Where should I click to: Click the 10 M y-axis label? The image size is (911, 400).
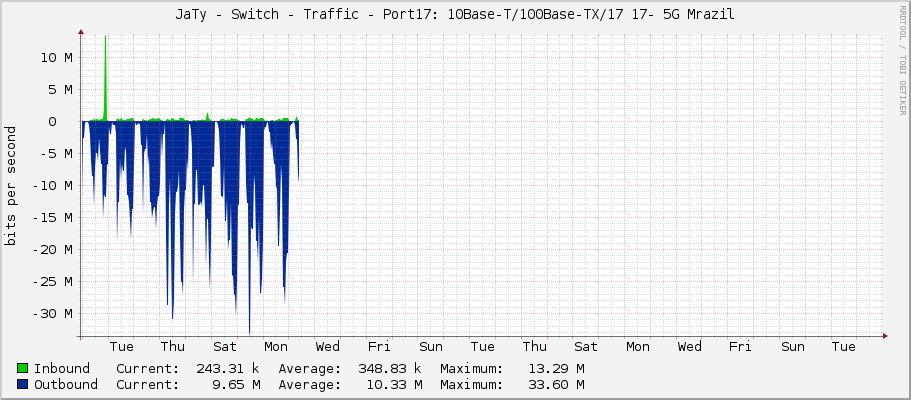pos(56,58)
